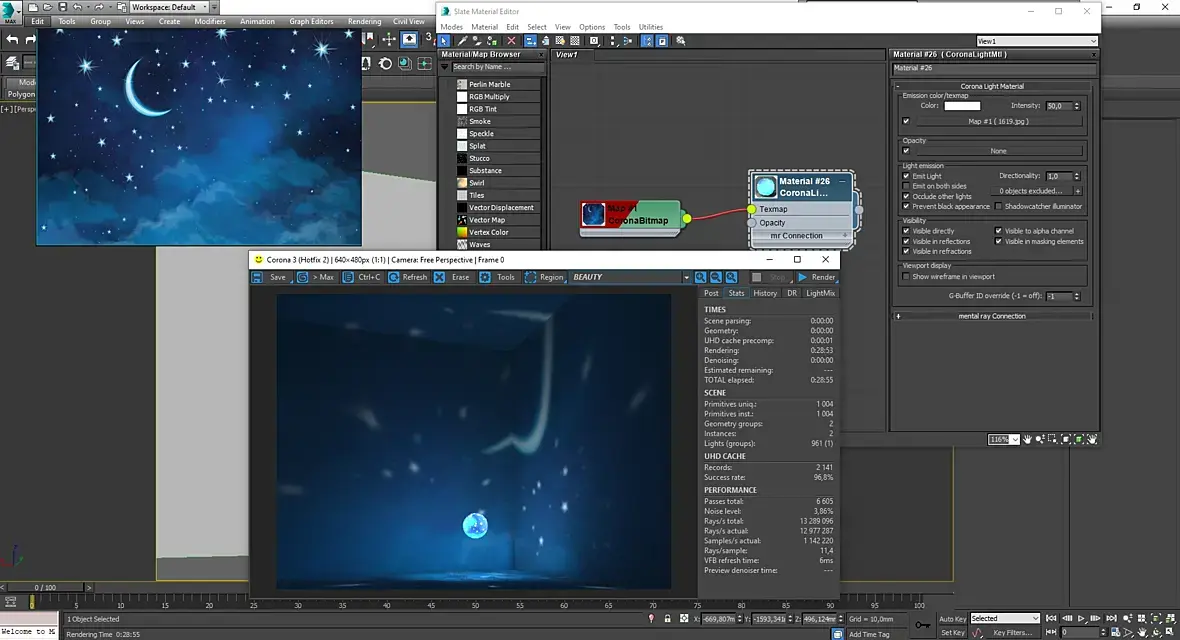Toggle the Emit Light checkbox
This screenshot has width=1180, height=640.
tap(906, 176)
